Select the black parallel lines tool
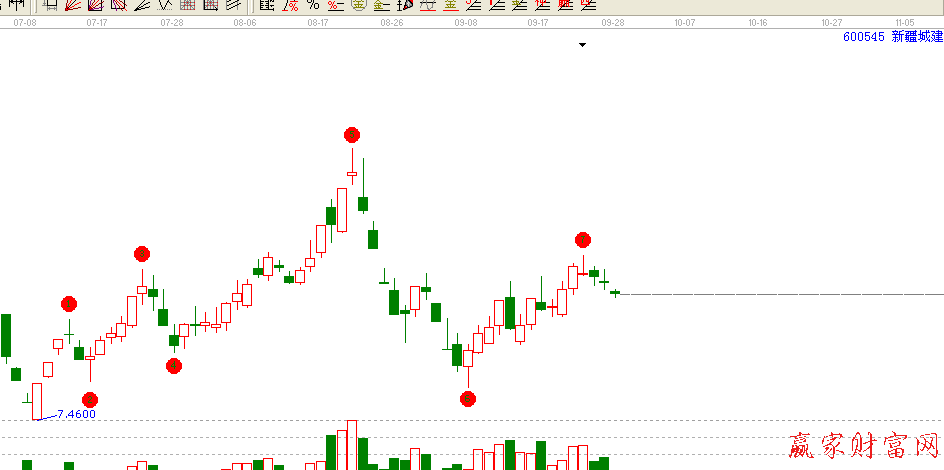This screenshot has width=944, height=470. tap(232, 5)
